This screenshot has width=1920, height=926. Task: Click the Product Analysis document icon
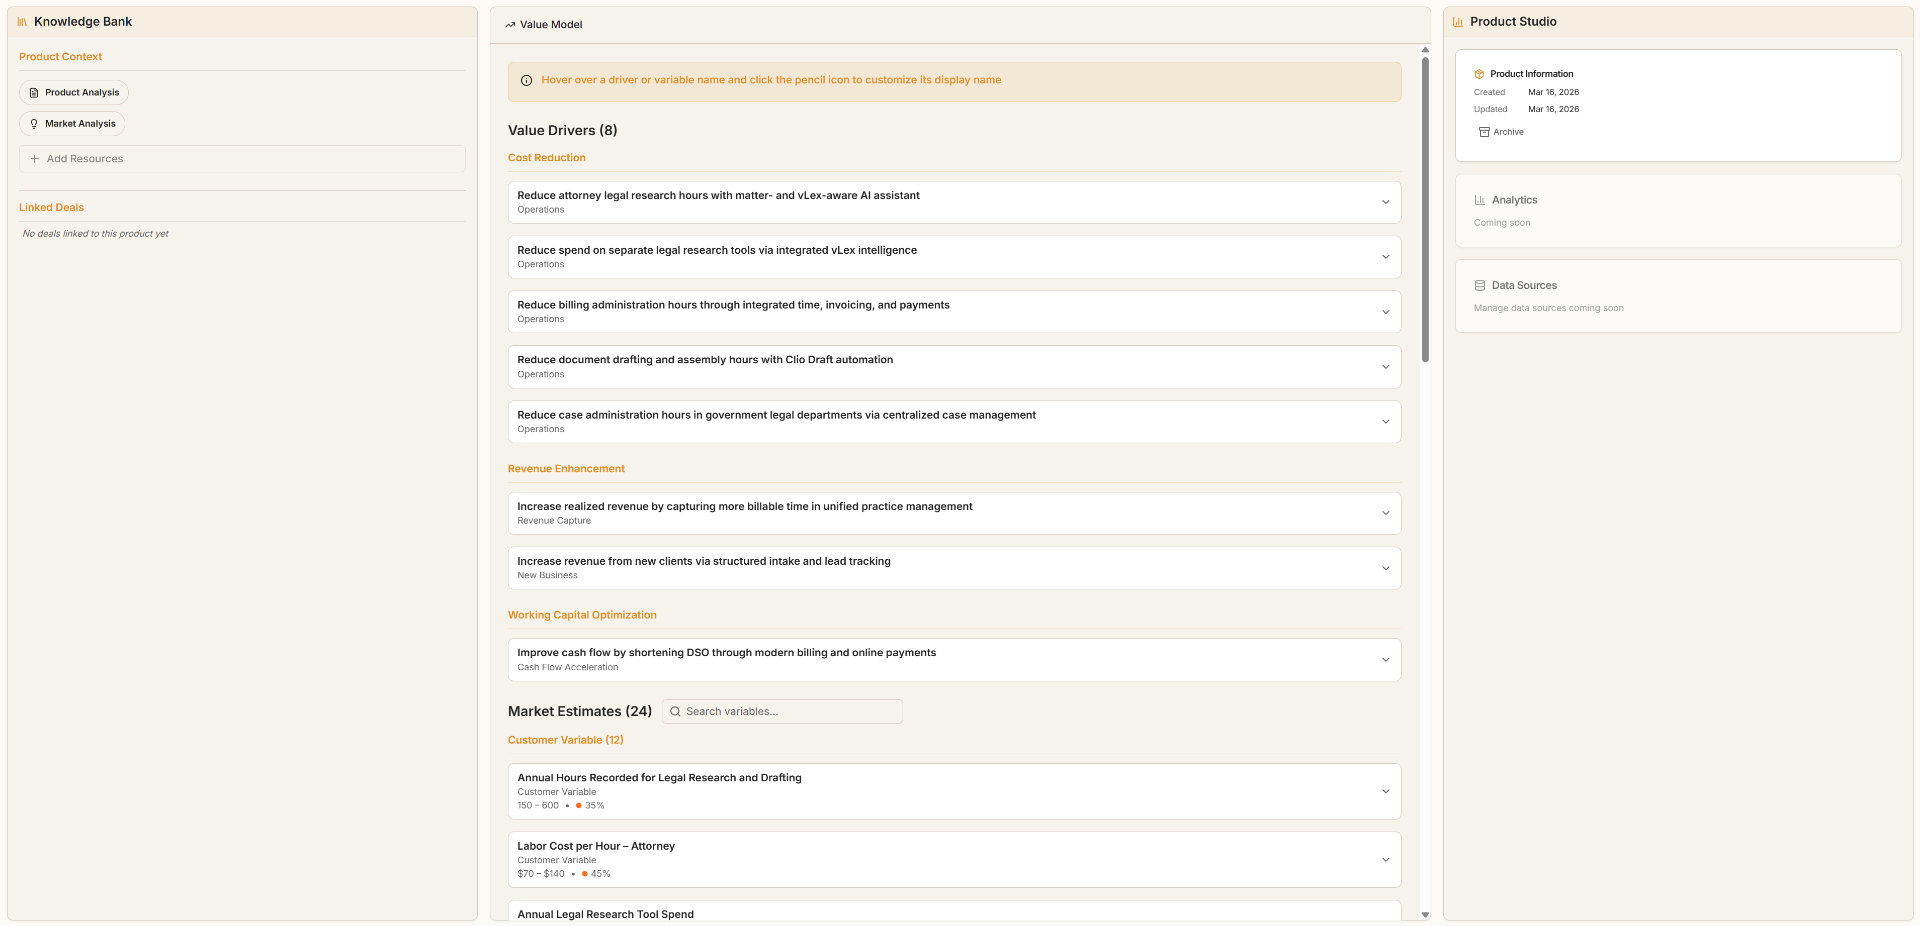(x=34, y=93)
